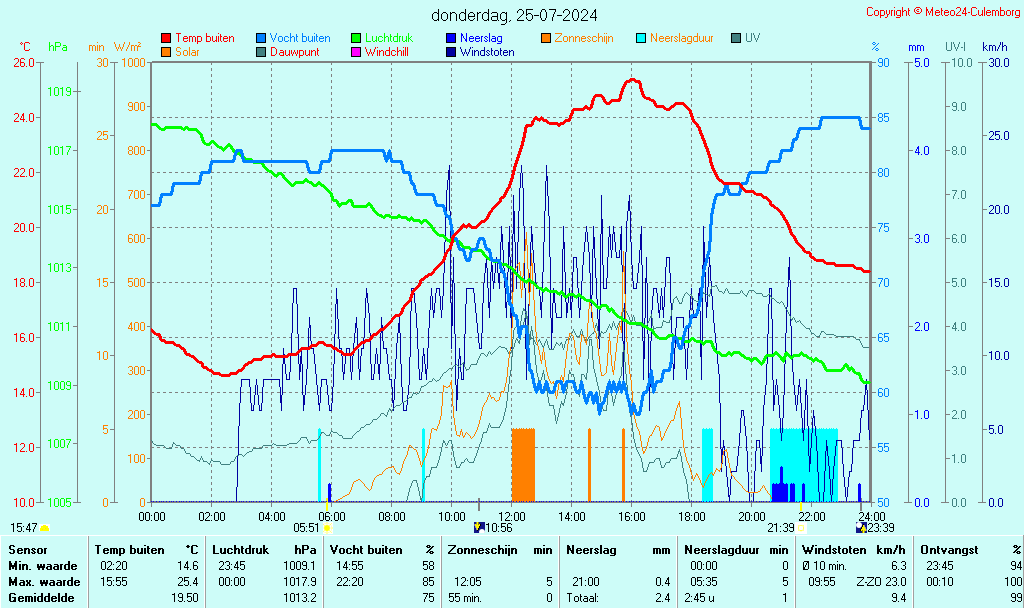1026x608 pixels.
Task: Click the orange Zonneschijn legend square
Action: point(546,38)
